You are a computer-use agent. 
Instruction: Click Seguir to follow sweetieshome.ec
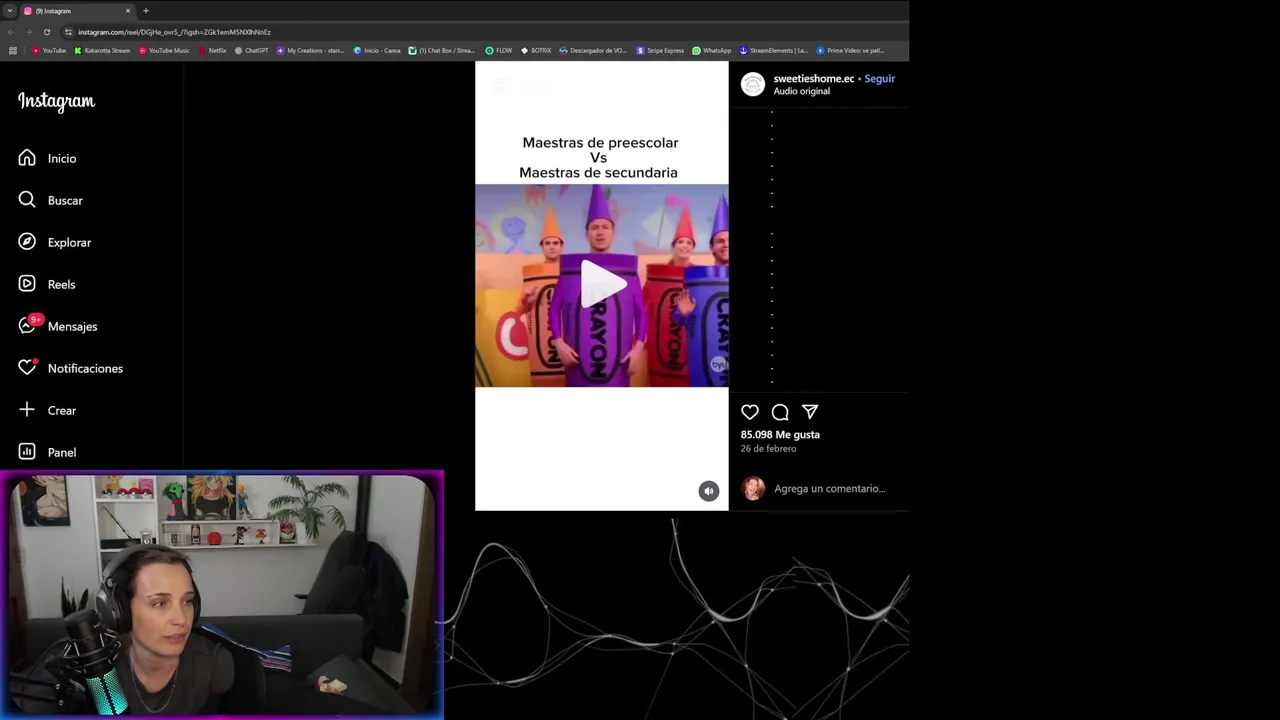point(880,78)
